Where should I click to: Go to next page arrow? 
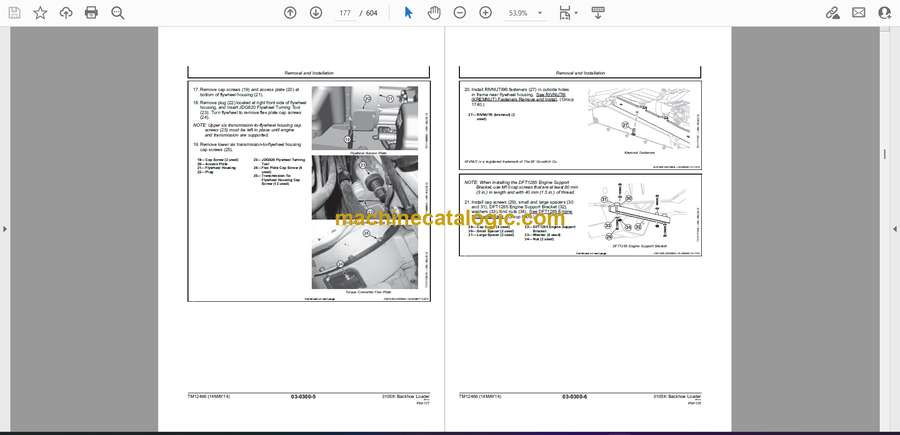point(316,13)
